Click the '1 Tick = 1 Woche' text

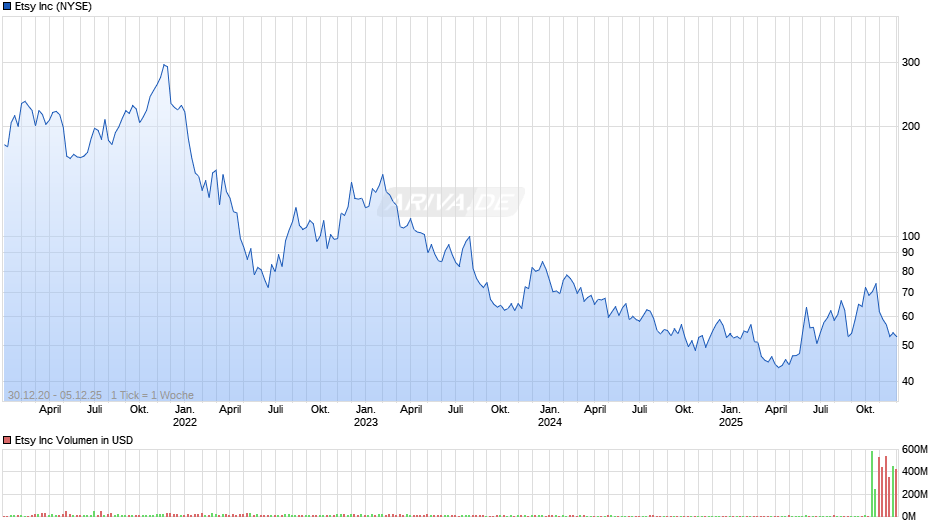click(x=152, y=395)
